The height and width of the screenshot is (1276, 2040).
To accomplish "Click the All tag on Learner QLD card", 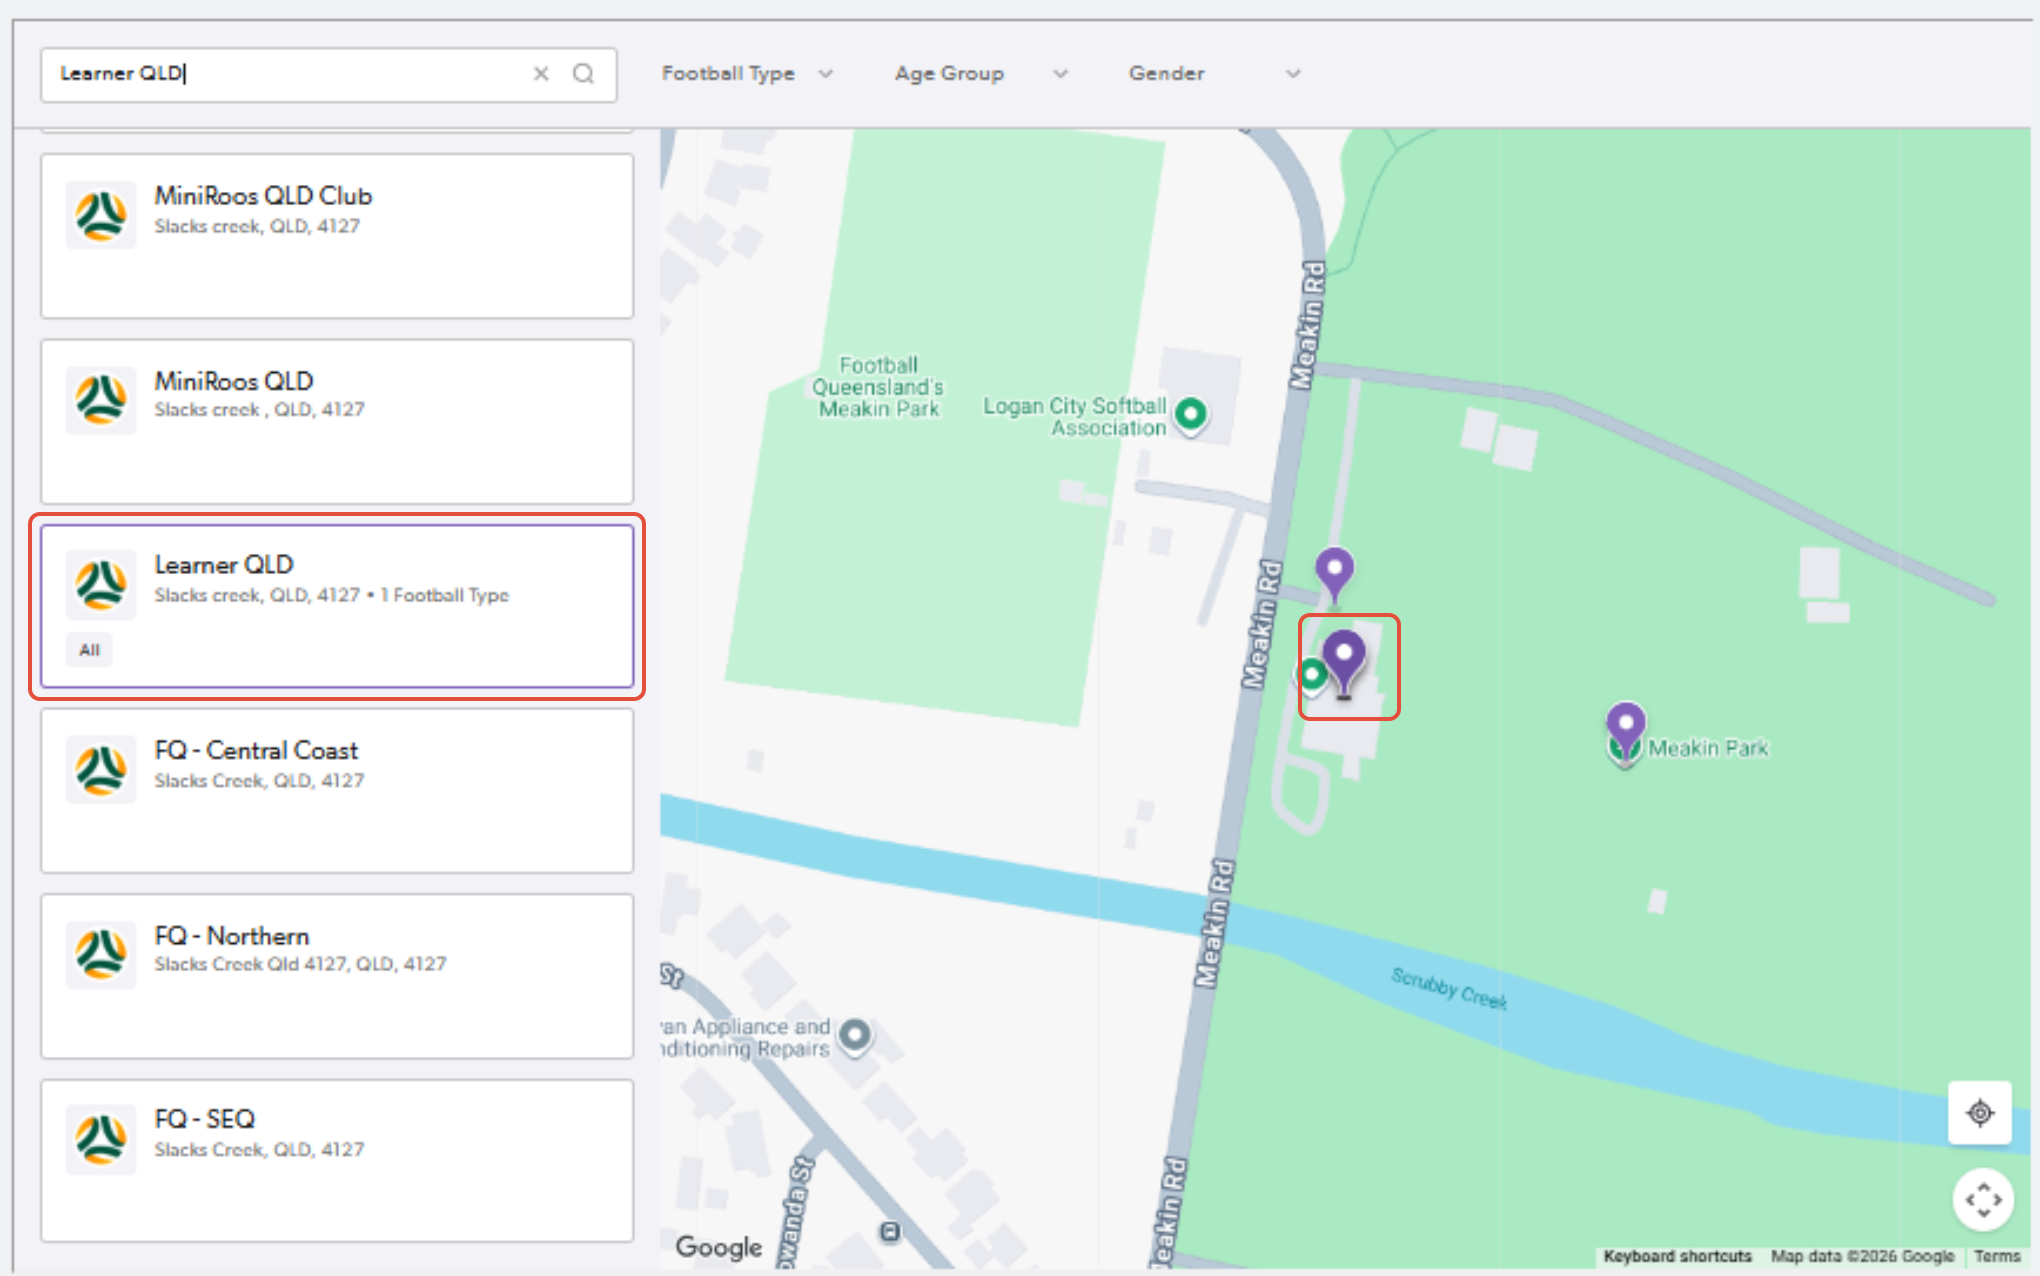I will (90, 650).
